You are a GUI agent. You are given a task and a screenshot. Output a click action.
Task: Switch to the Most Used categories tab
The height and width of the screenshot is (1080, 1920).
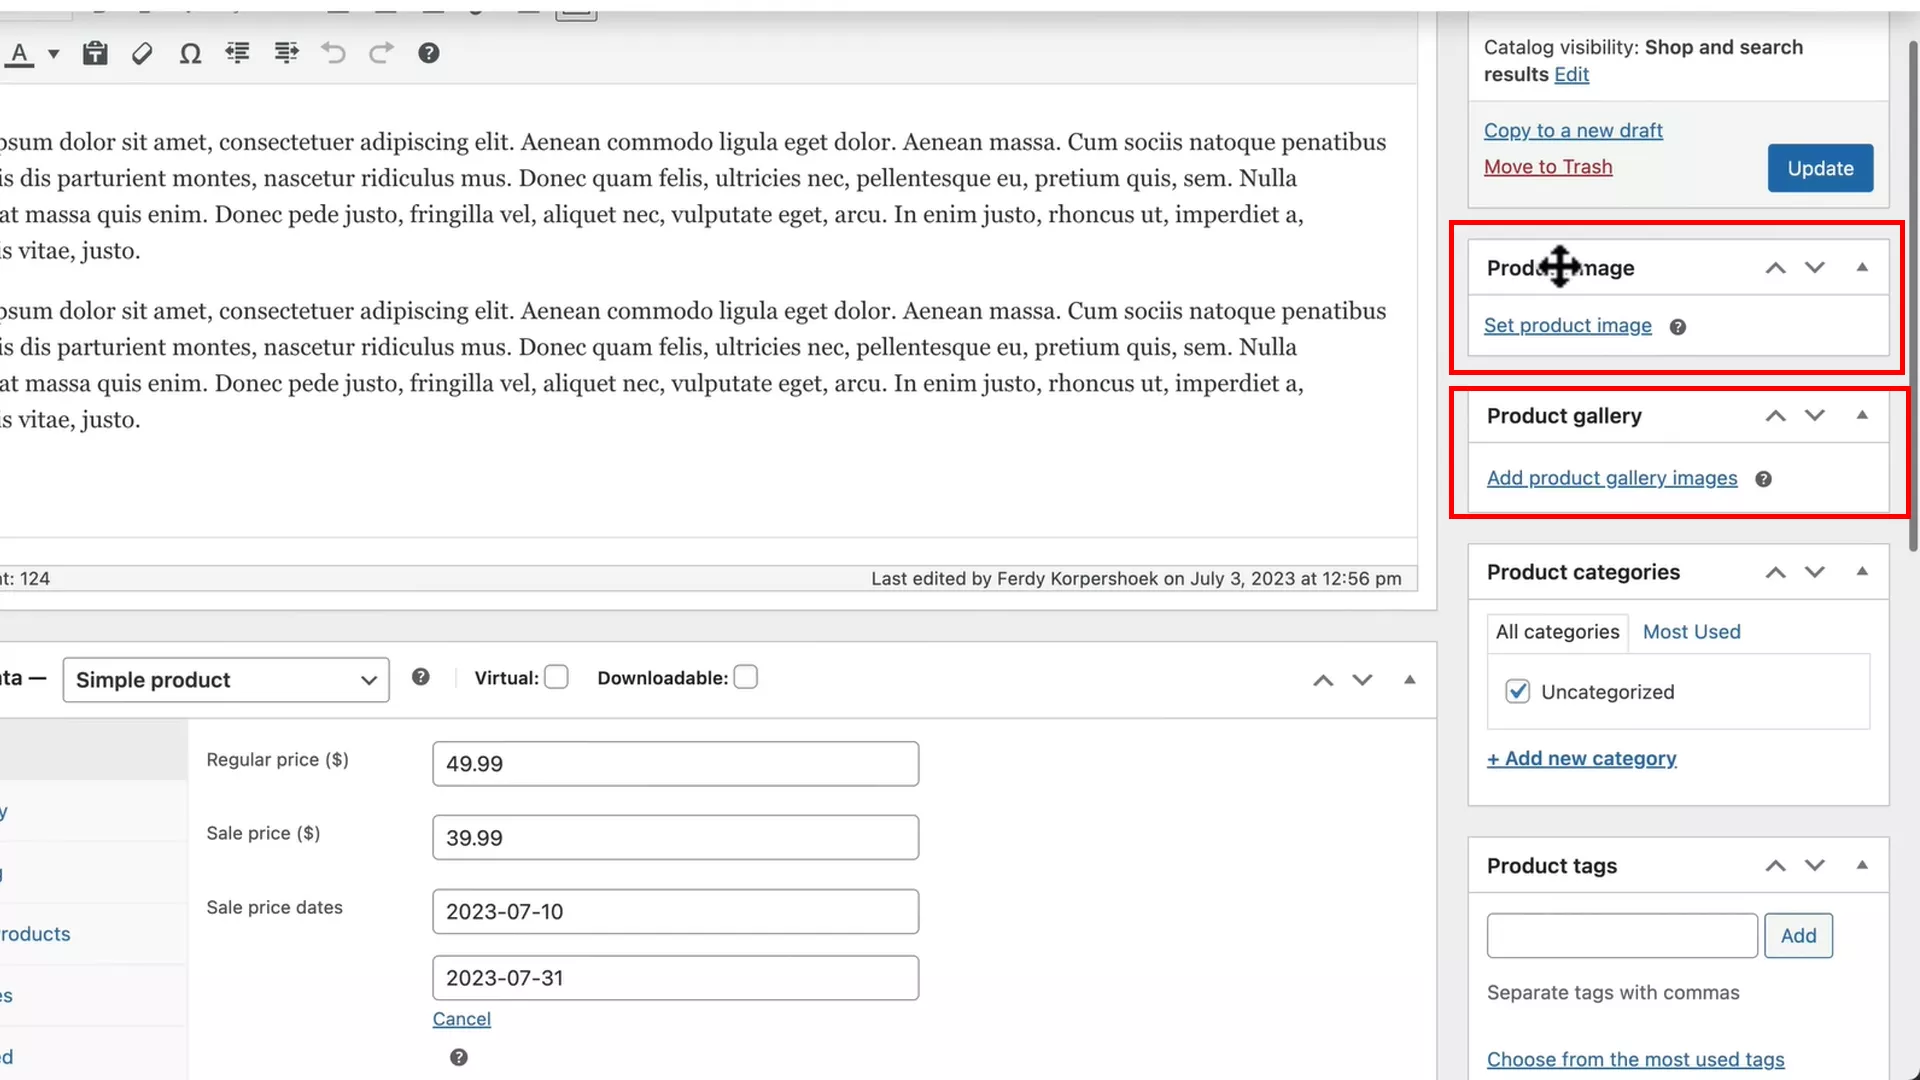point(1691,632)
